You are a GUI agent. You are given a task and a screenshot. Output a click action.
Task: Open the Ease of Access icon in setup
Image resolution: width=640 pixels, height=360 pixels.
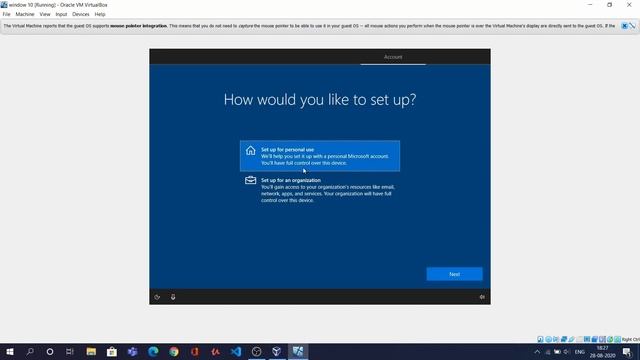click(x=157, y=297)
